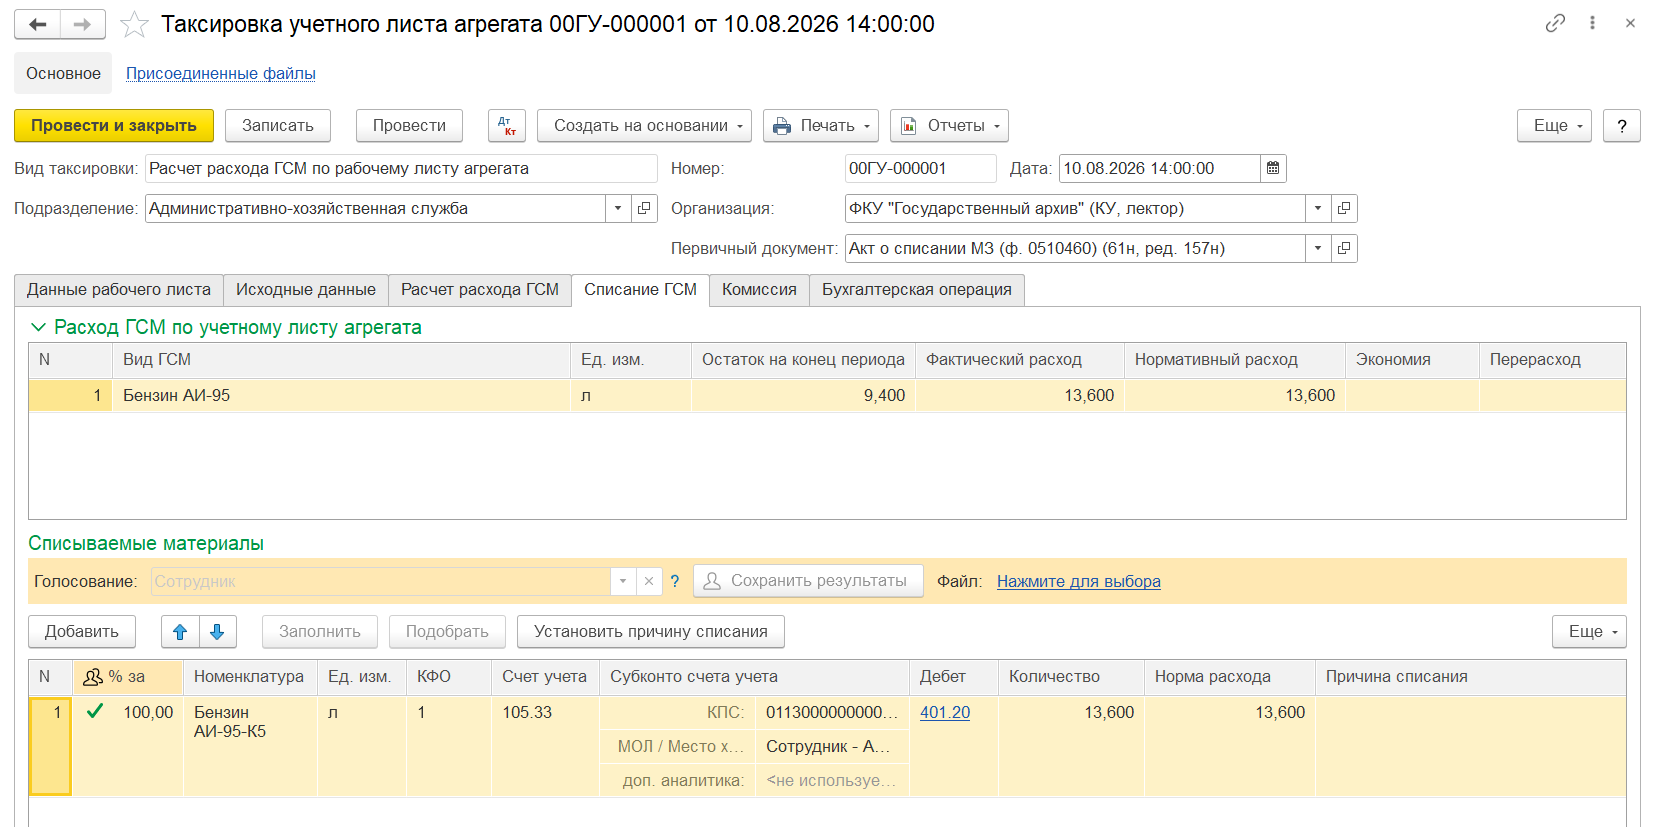This screenshot has width=1657, height=827.
Task: Show accounting entries Дт/Кт icon
Action: 507,126
